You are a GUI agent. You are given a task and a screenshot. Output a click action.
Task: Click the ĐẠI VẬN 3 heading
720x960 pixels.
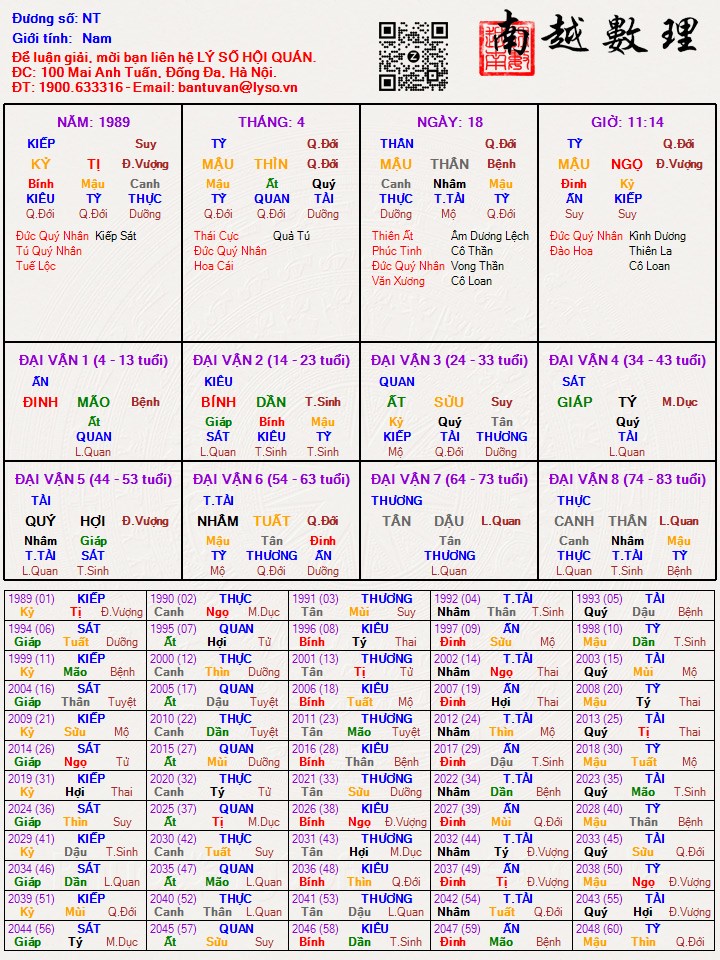[449, 360]
